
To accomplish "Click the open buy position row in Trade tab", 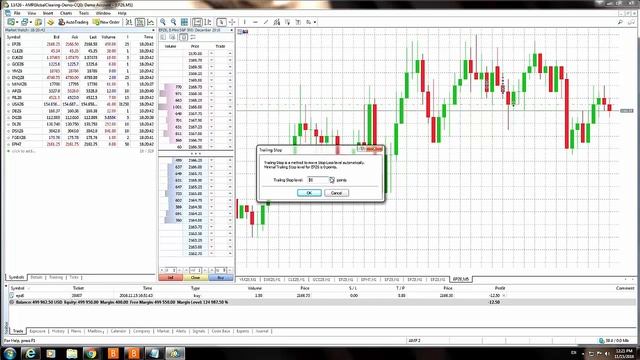I will coord(322,295).
